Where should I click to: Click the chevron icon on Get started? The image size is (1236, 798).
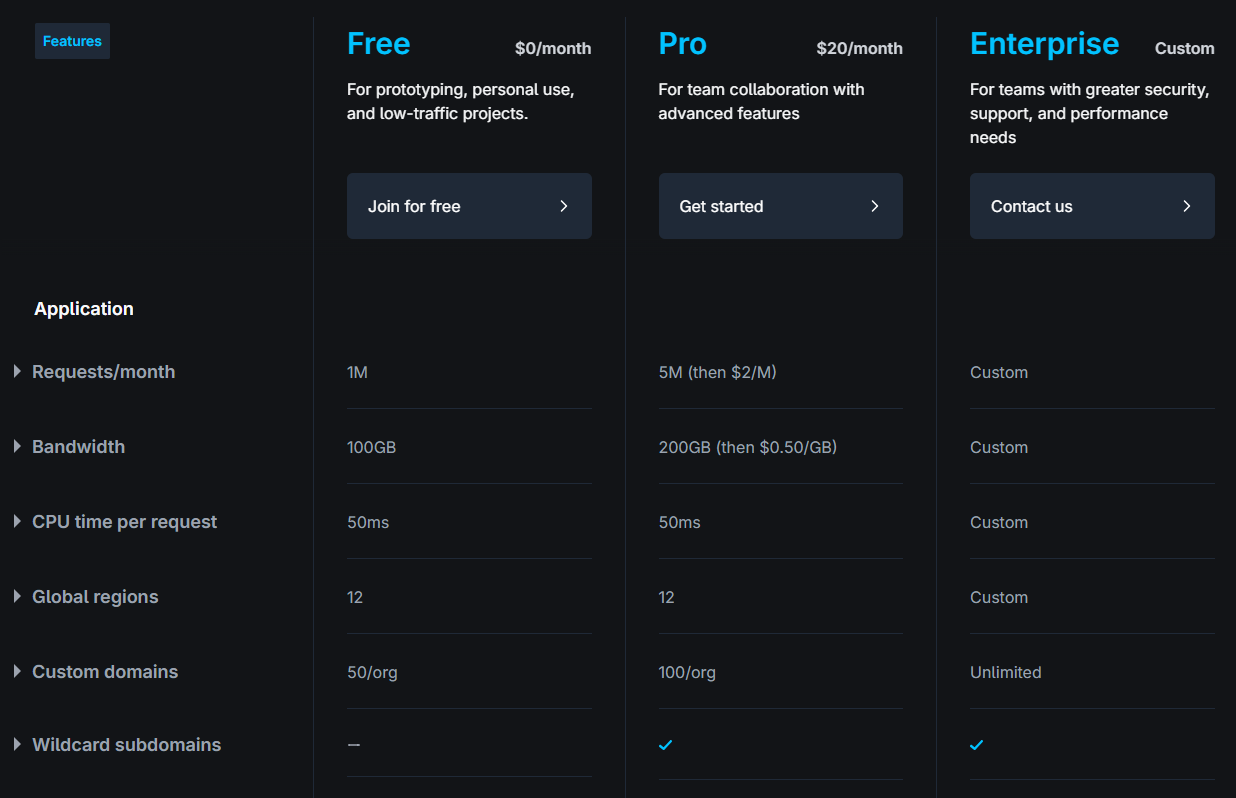click(875, 206)
